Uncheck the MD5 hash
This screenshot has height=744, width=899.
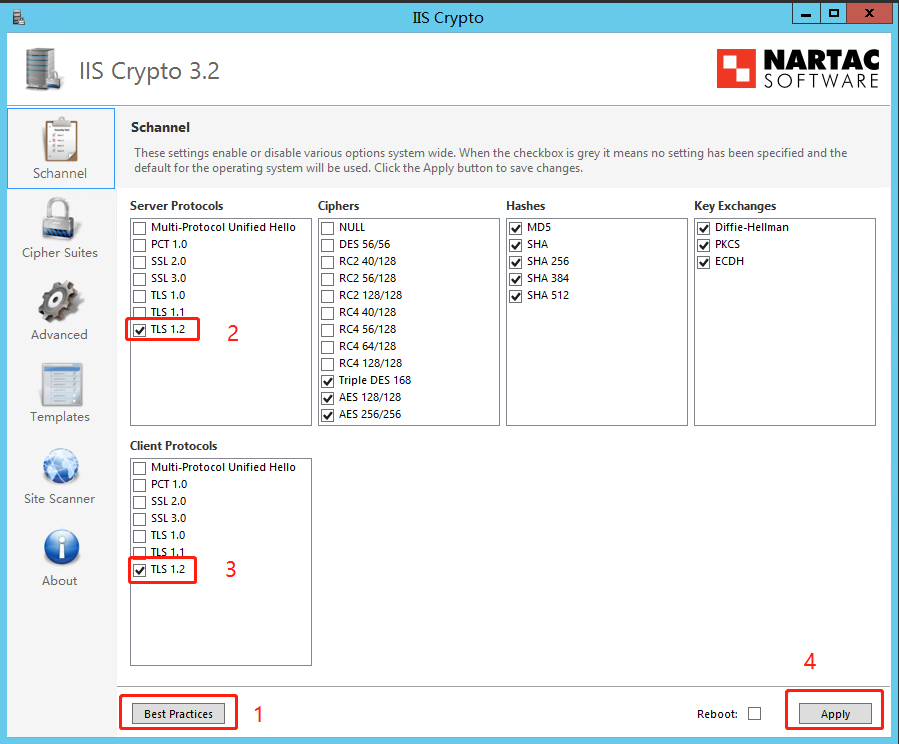pyautogui.click(x=516, y=227)
